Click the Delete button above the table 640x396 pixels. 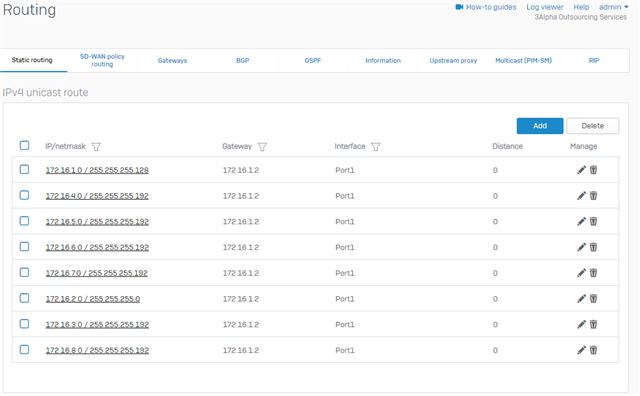tap(592, 126)
